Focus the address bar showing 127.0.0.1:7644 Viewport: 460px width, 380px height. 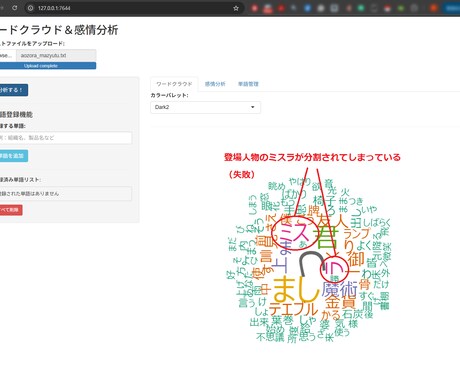[x=133, y=8]
